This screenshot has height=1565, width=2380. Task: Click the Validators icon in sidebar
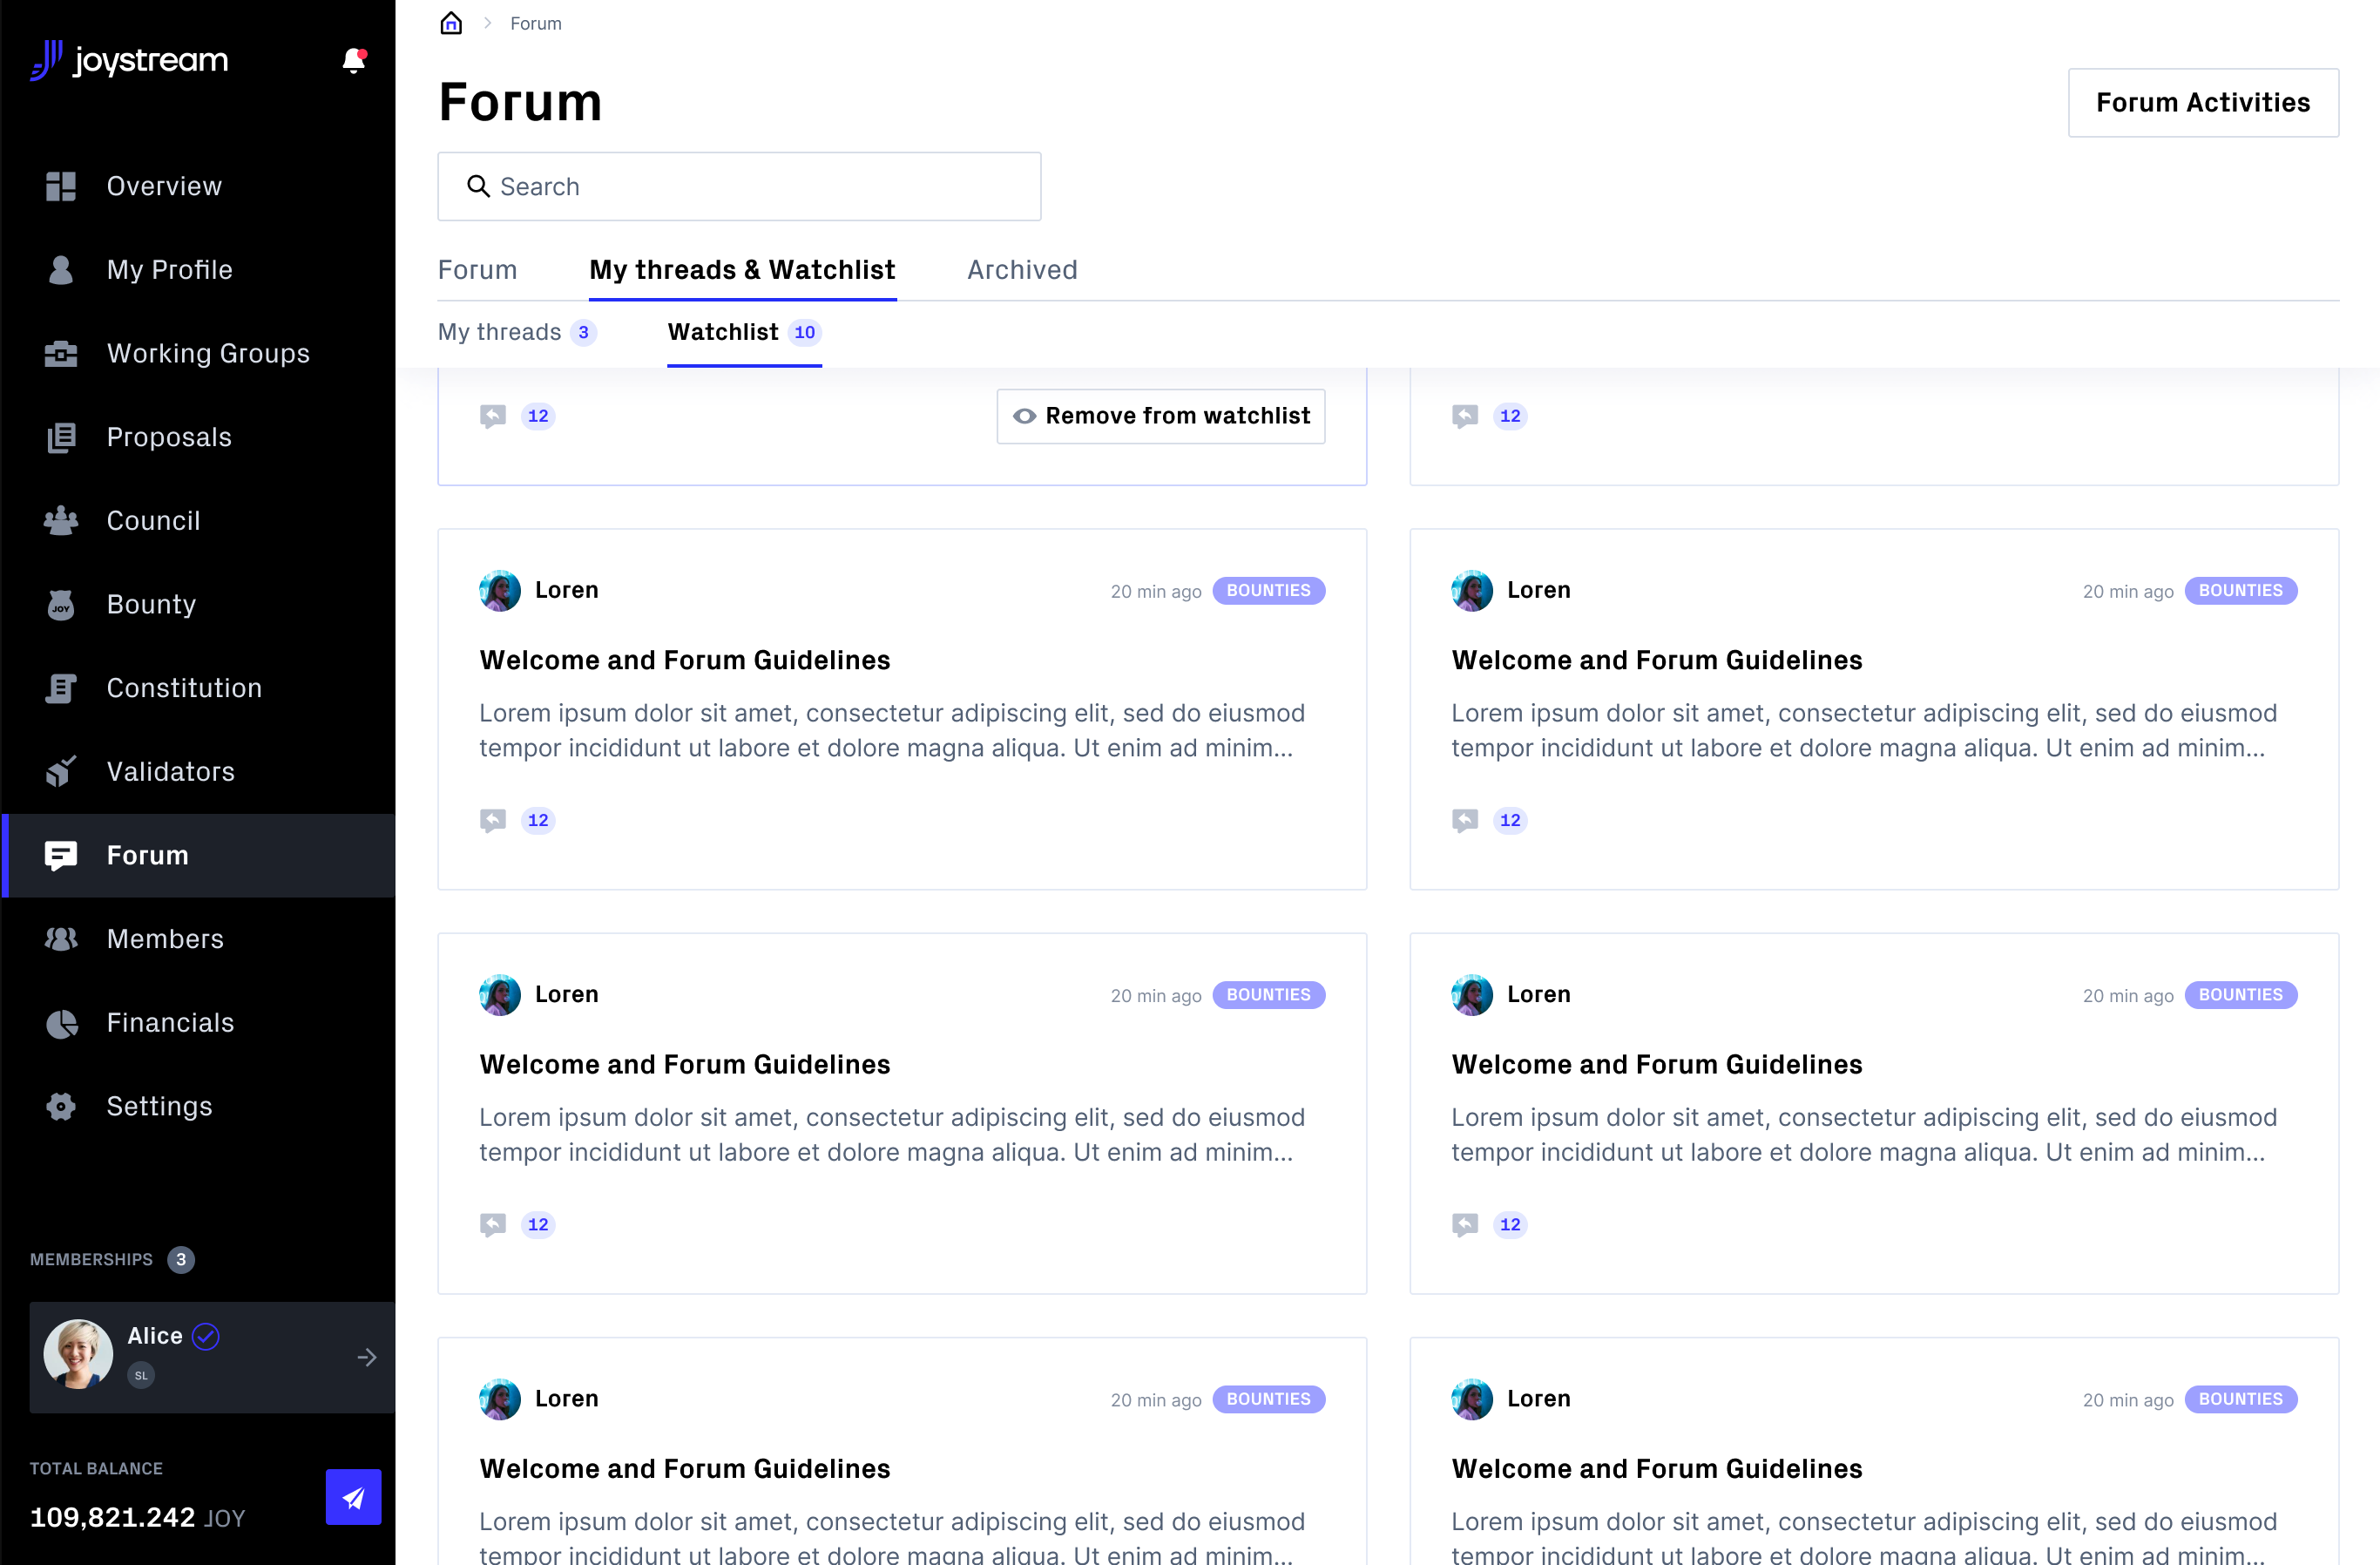point(61,771)
